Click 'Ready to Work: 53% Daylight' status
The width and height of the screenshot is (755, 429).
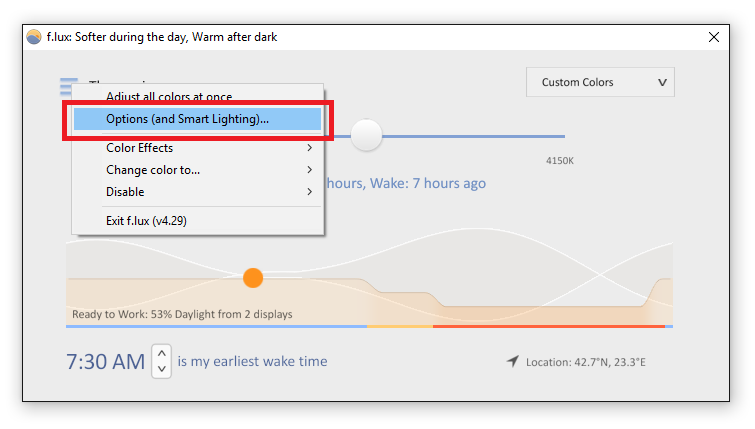(182, 314)
